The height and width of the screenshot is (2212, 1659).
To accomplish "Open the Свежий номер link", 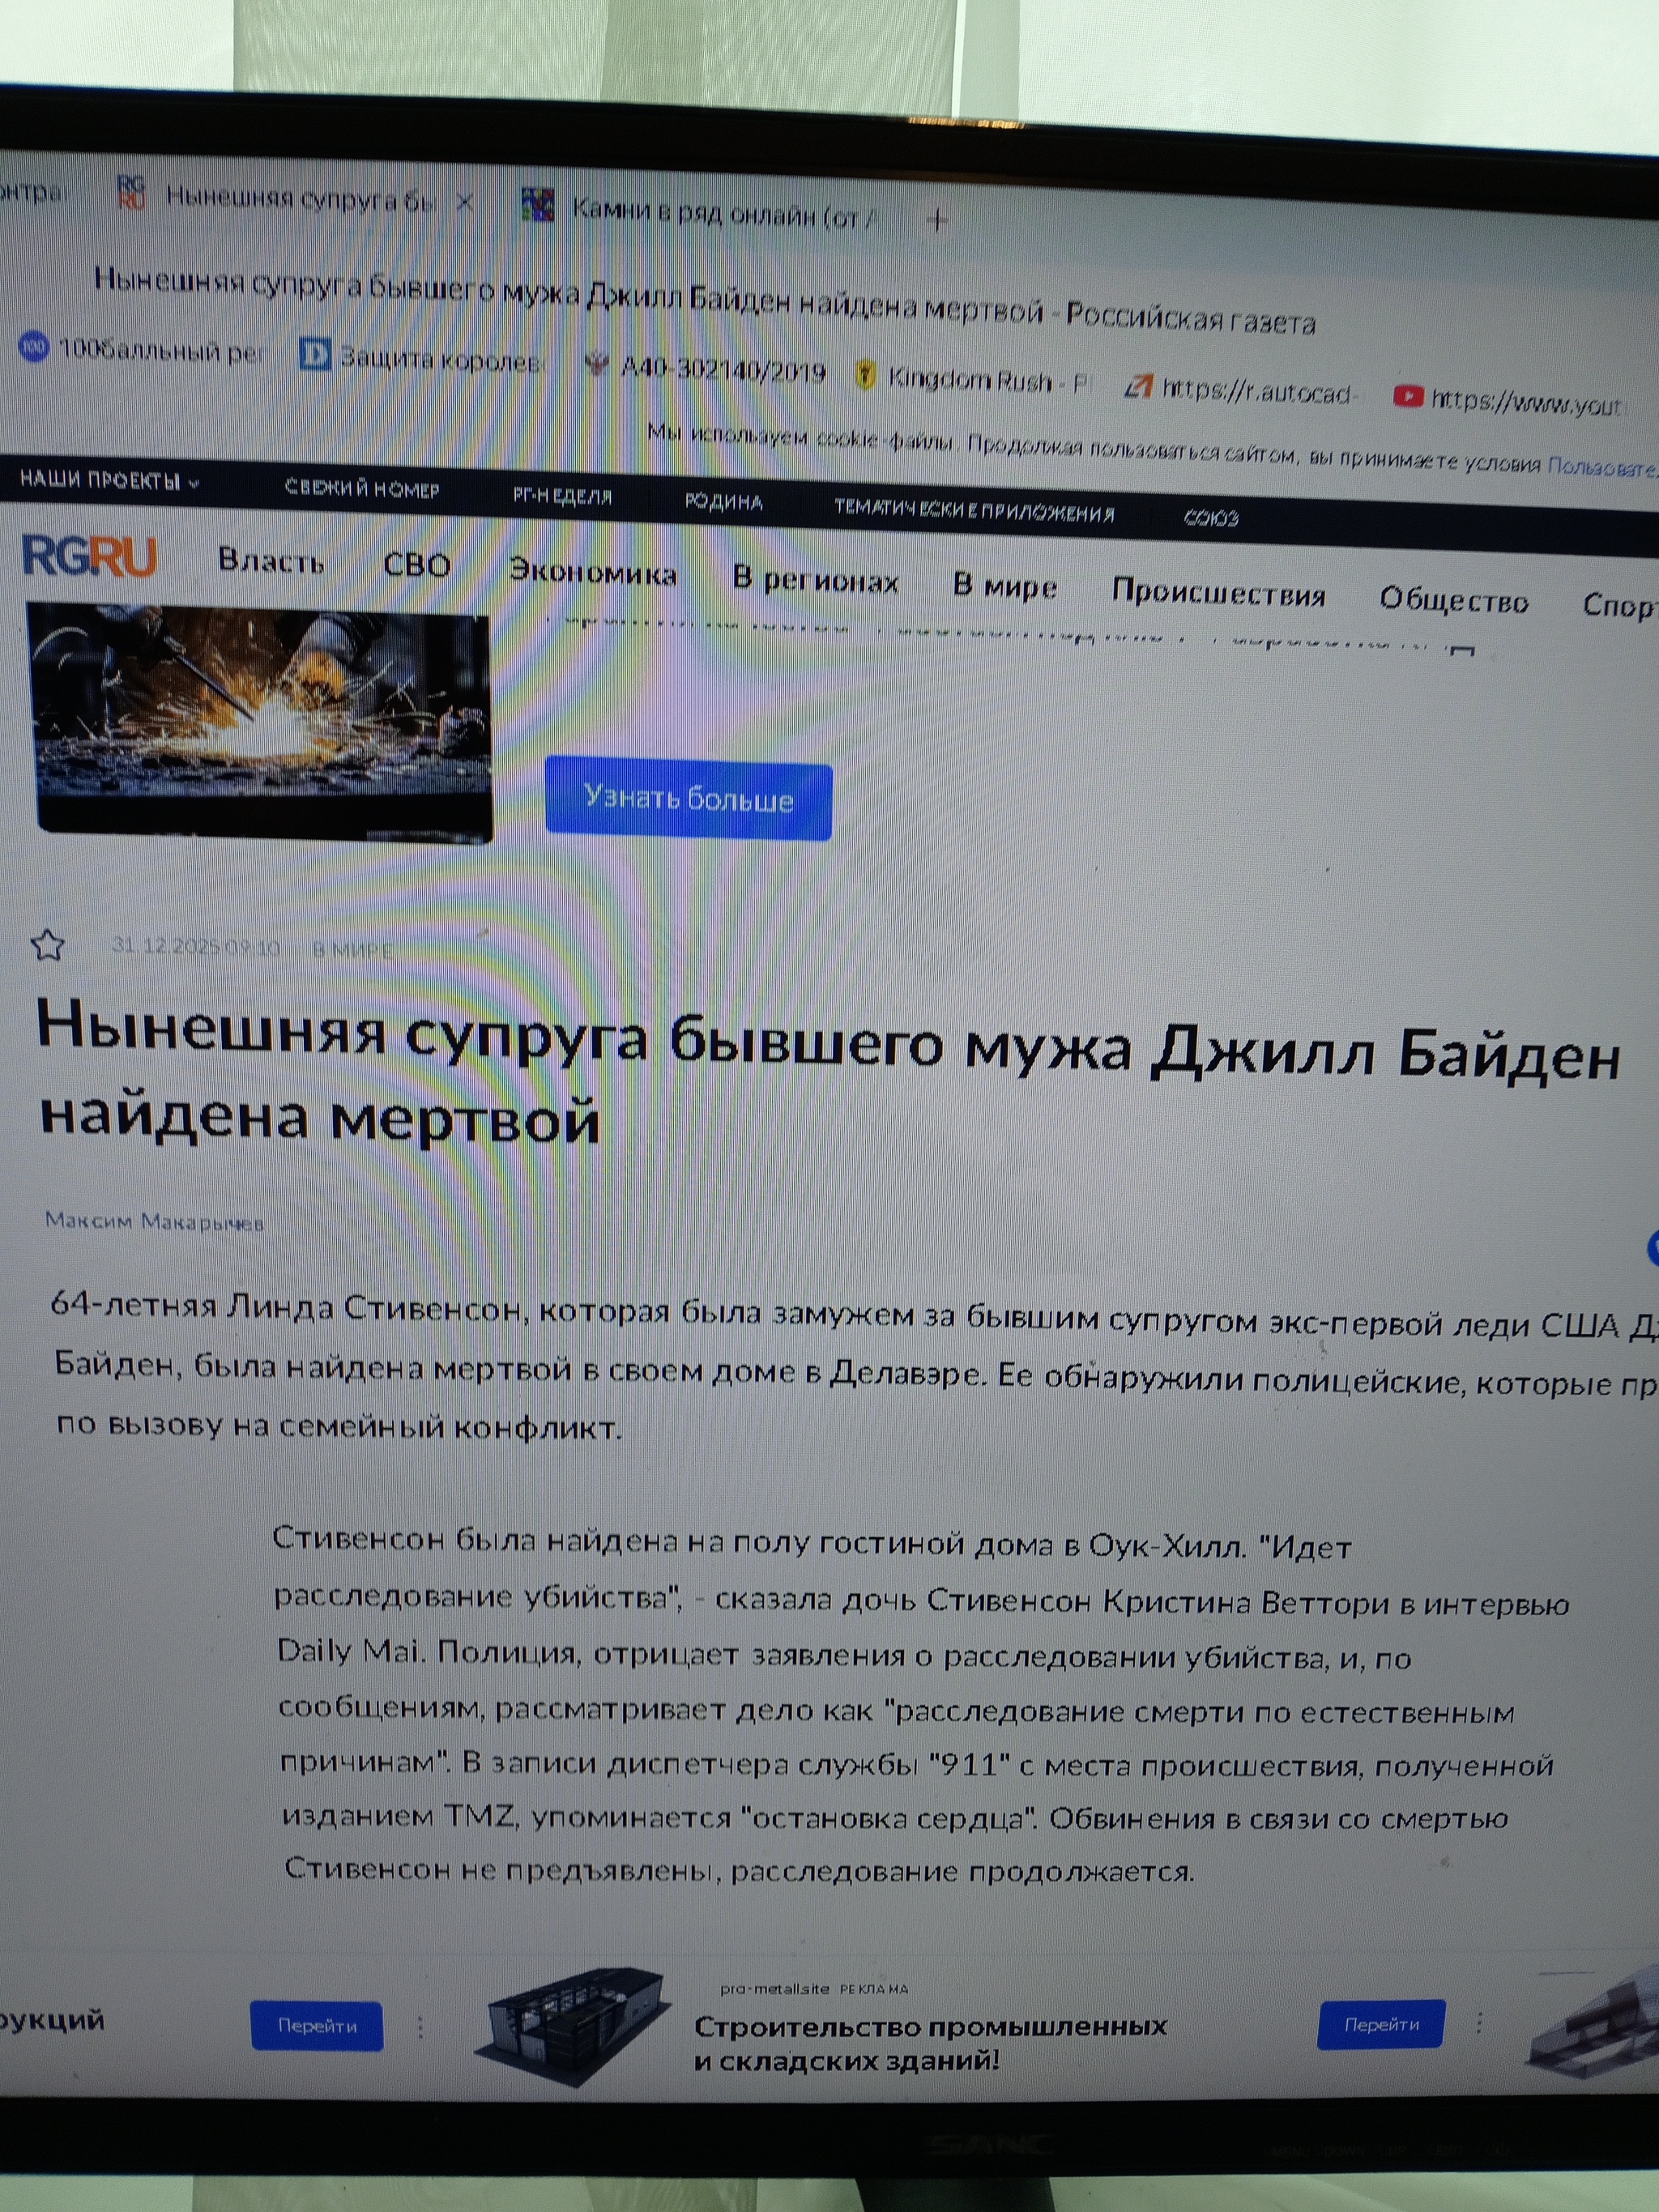I will click(x=362, y=489).
